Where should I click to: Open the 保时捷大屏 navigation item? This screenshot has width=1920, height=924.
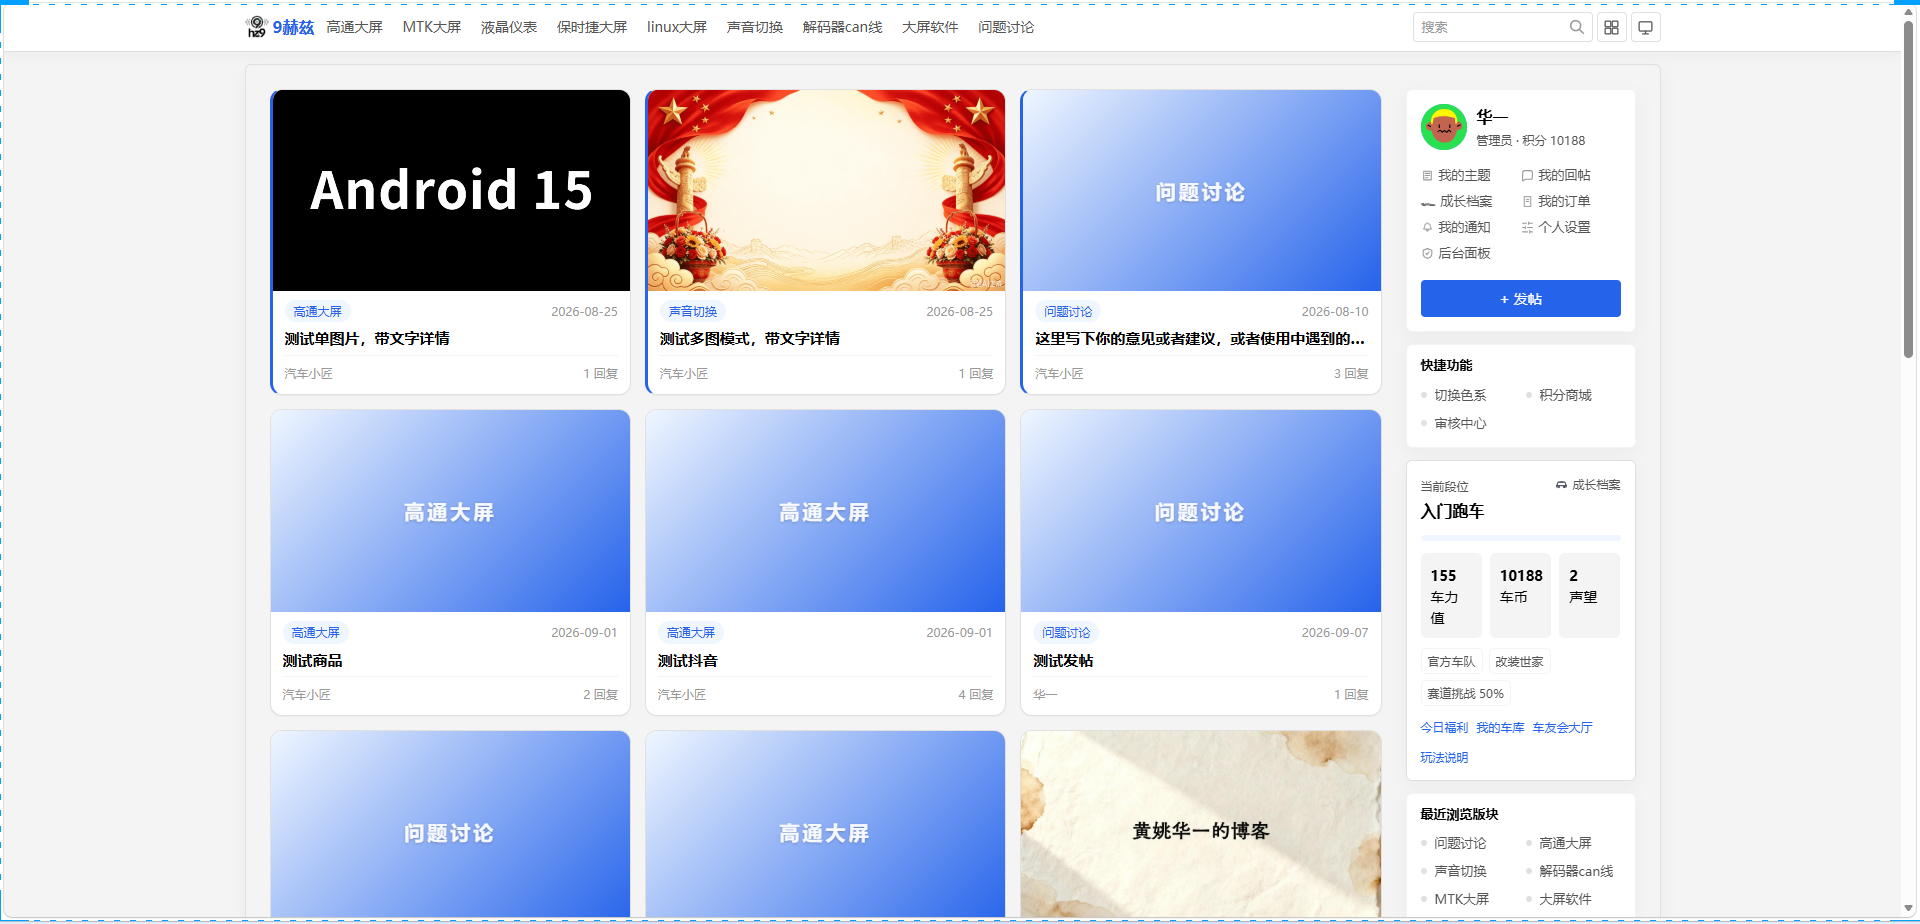coord(592,27)
